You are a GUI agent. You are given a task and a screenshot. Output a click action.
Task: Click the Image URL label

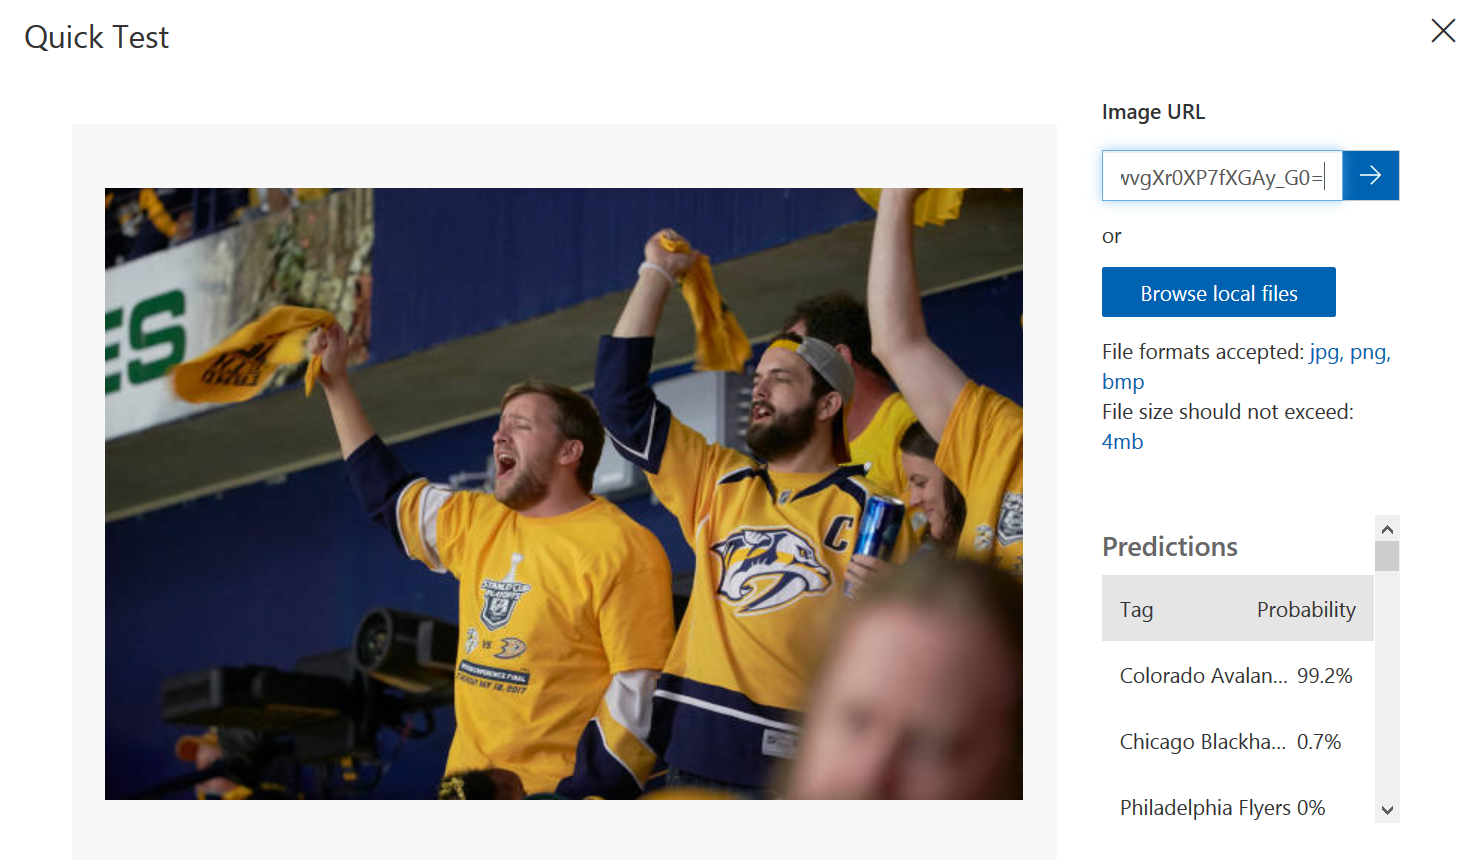point(1153,112)
